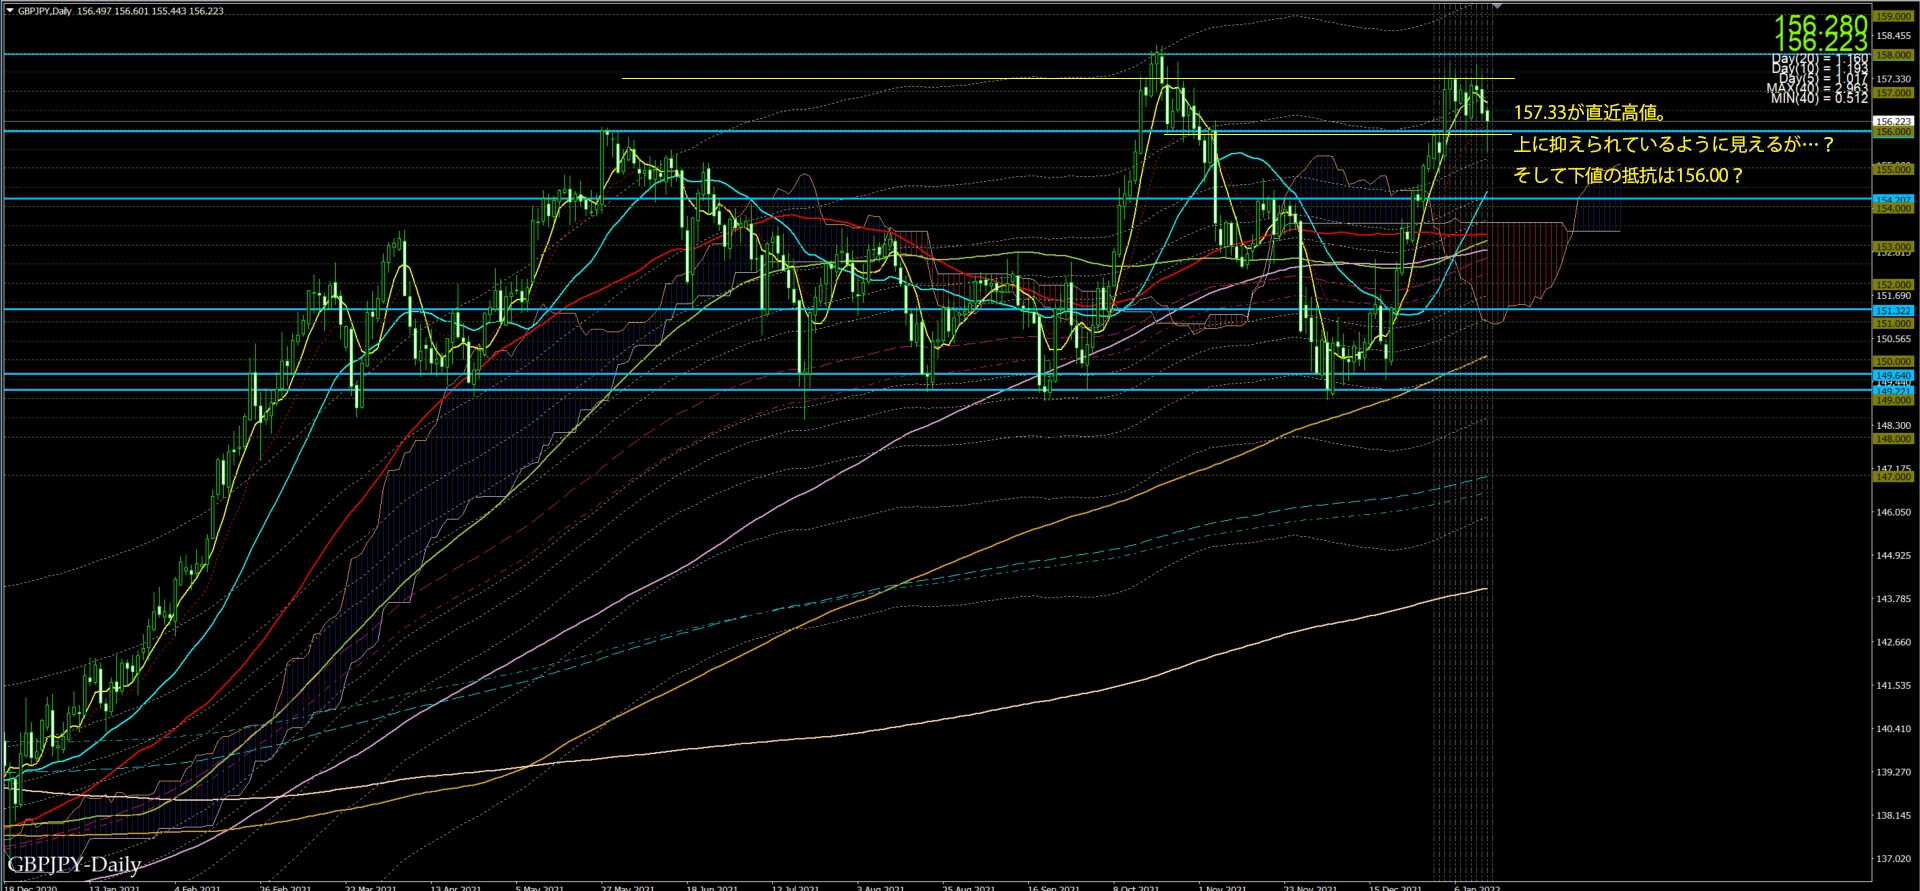Click the 149.640 blue price level tag

tap(1892, 375)
